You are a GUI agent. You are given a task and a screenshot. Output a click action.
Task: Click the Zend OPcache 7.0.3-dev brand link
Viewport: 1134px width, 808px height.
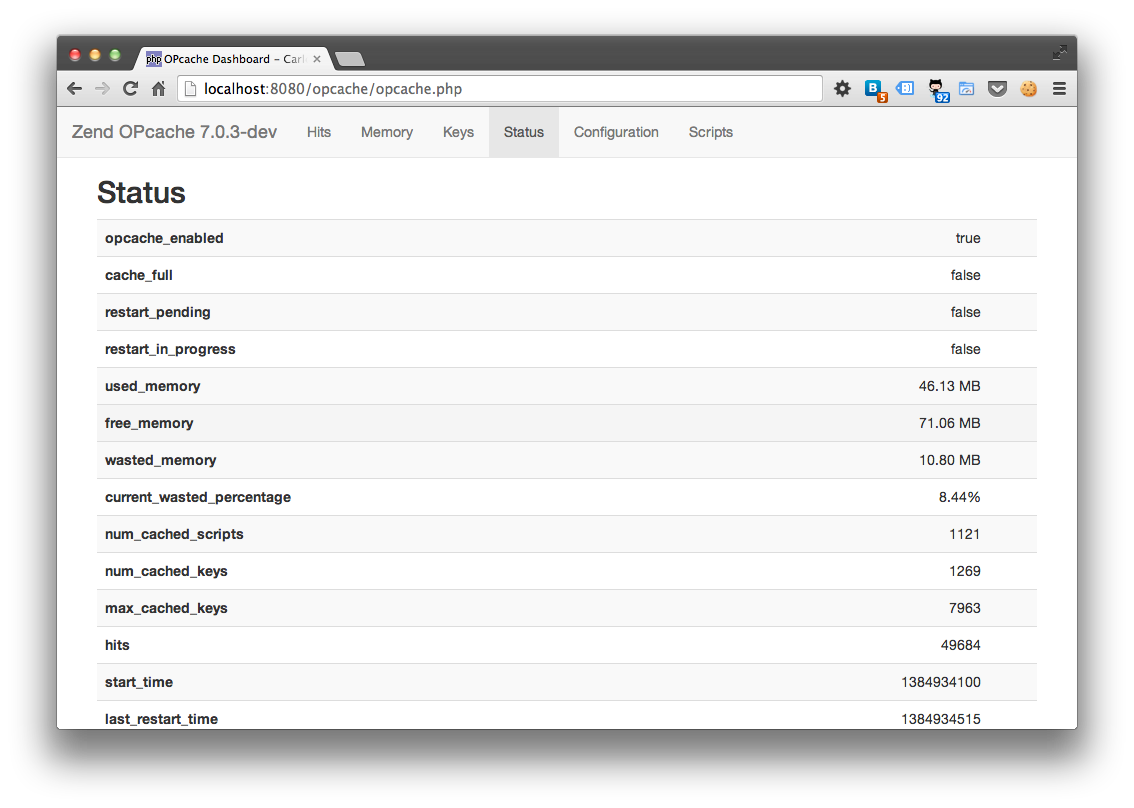[x=174, y=132]
